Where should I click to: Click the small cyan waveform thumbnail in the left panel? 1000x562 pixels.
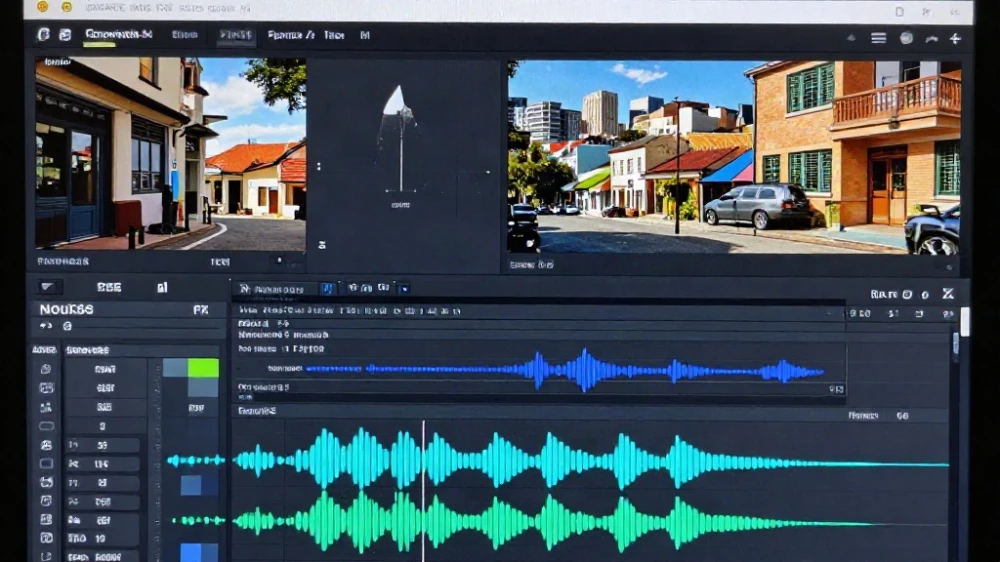pyautogui.click(x=196, y=460)
